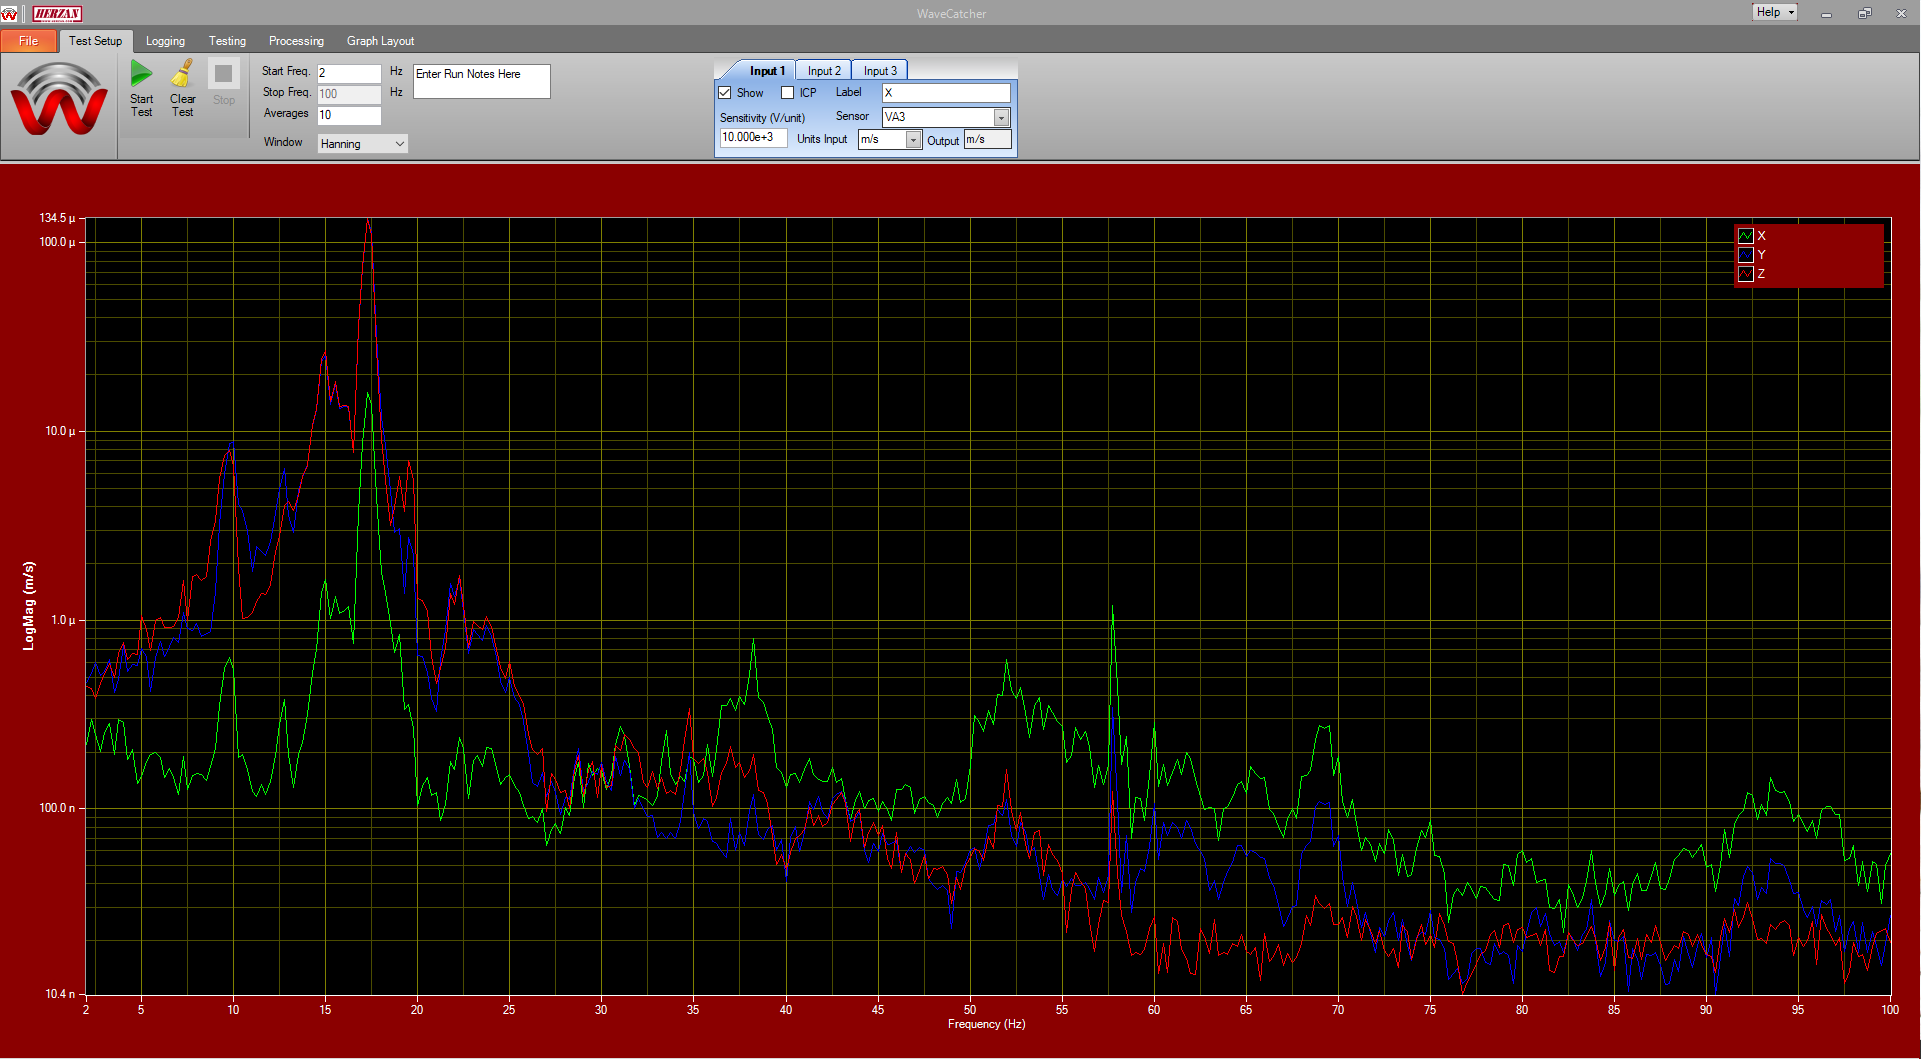Image resolution: width=1921 pixels, height=1059 pixels.
Task: Click the orange File button
Action: [29, 41]
